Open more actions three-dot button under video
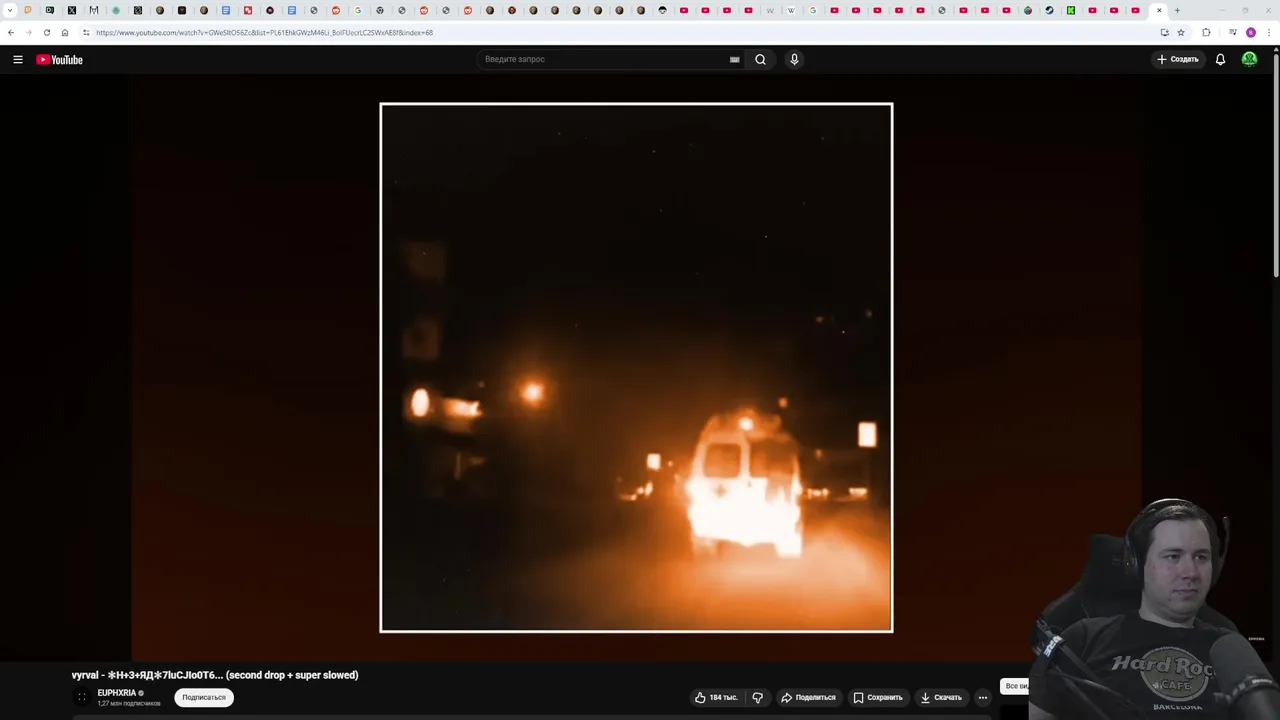 983,698
